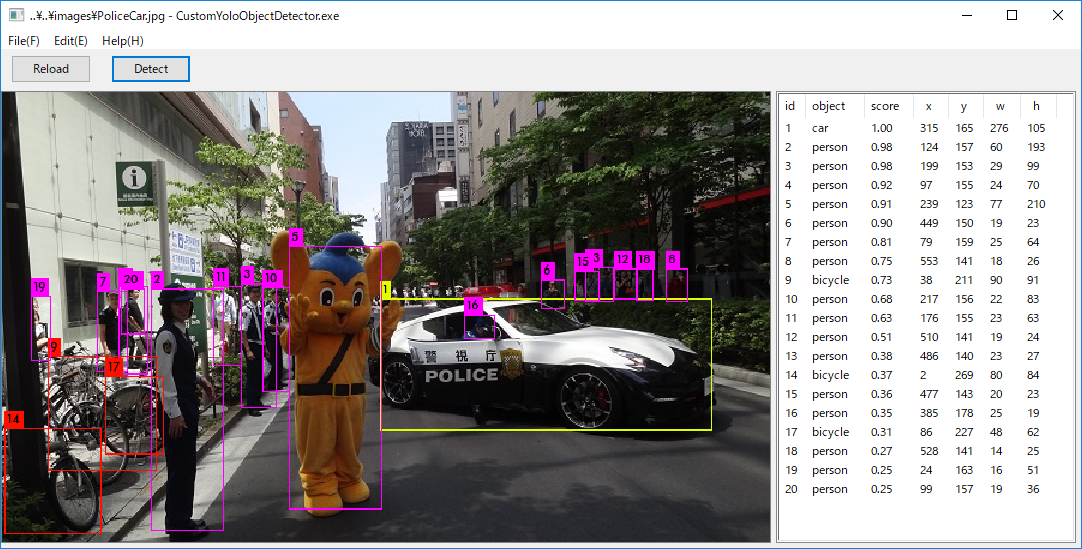This screenshot has width=1082, height=549.
Task: Click score value 0.73 in table
Action: point(881,280)
